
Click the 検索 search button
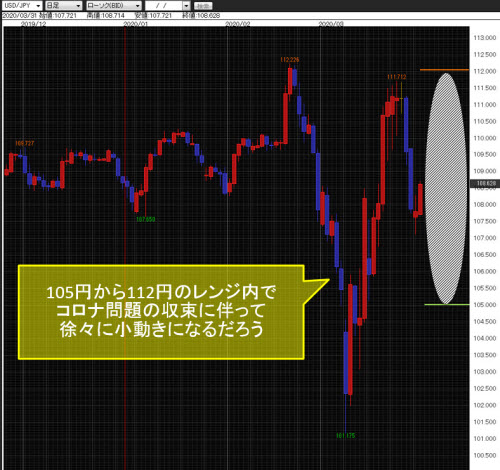pyautogui.click(x=203, y=6)
